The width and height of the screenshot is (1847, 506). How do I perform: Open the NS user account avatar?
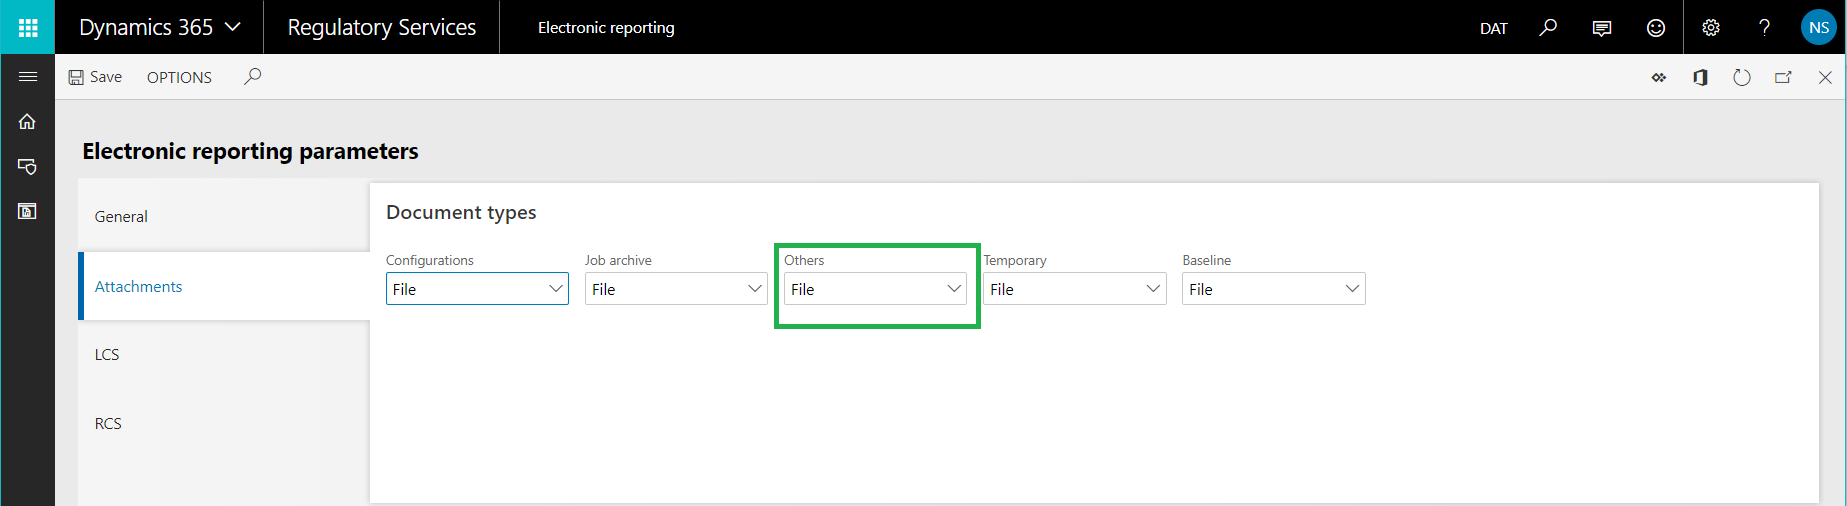1819,27
